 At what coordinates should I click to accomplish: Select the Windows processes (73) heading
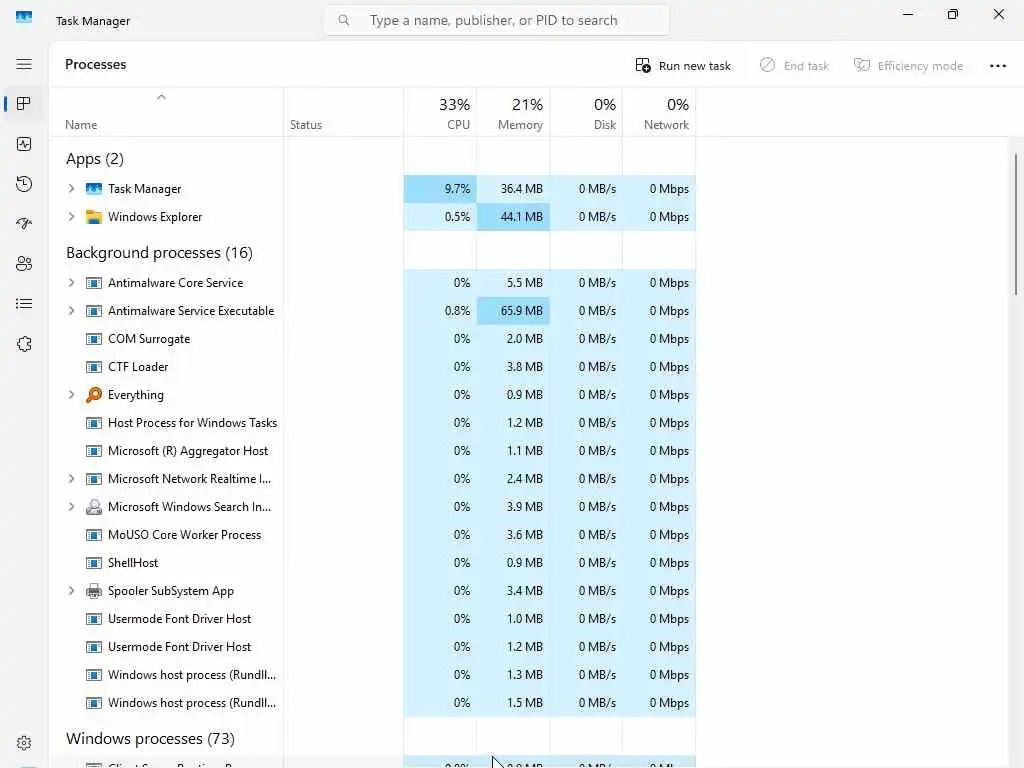(150, 739)
